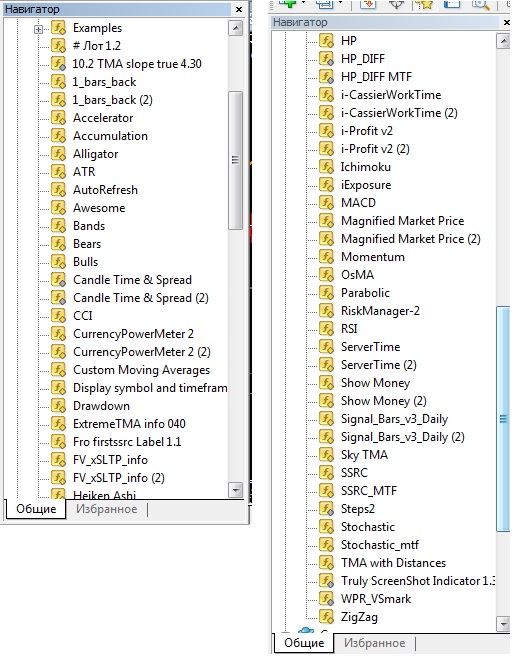Screen dimensions: 524x656
Task: Click the ZigZag indicator icon
Action: point(326,616)
